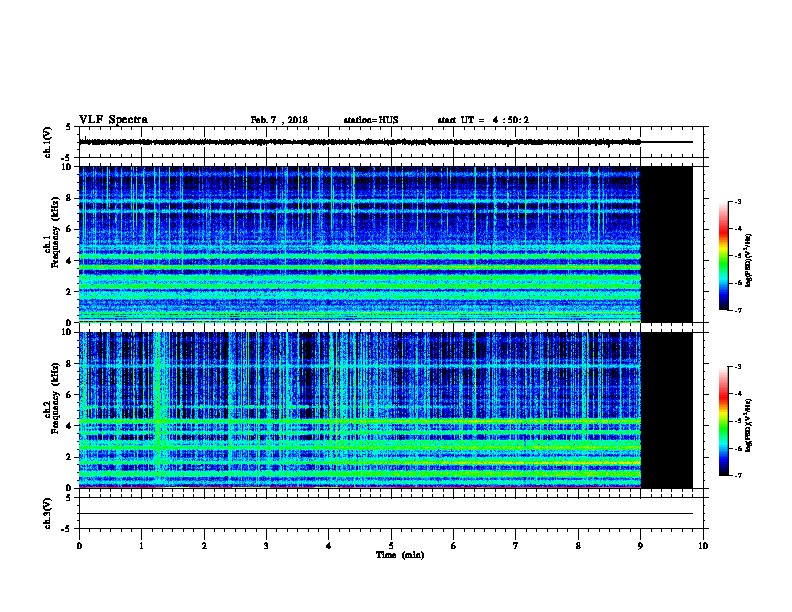Click the time axis tick "3"
The image size is (792, 612).
click(x=266, y=546)
